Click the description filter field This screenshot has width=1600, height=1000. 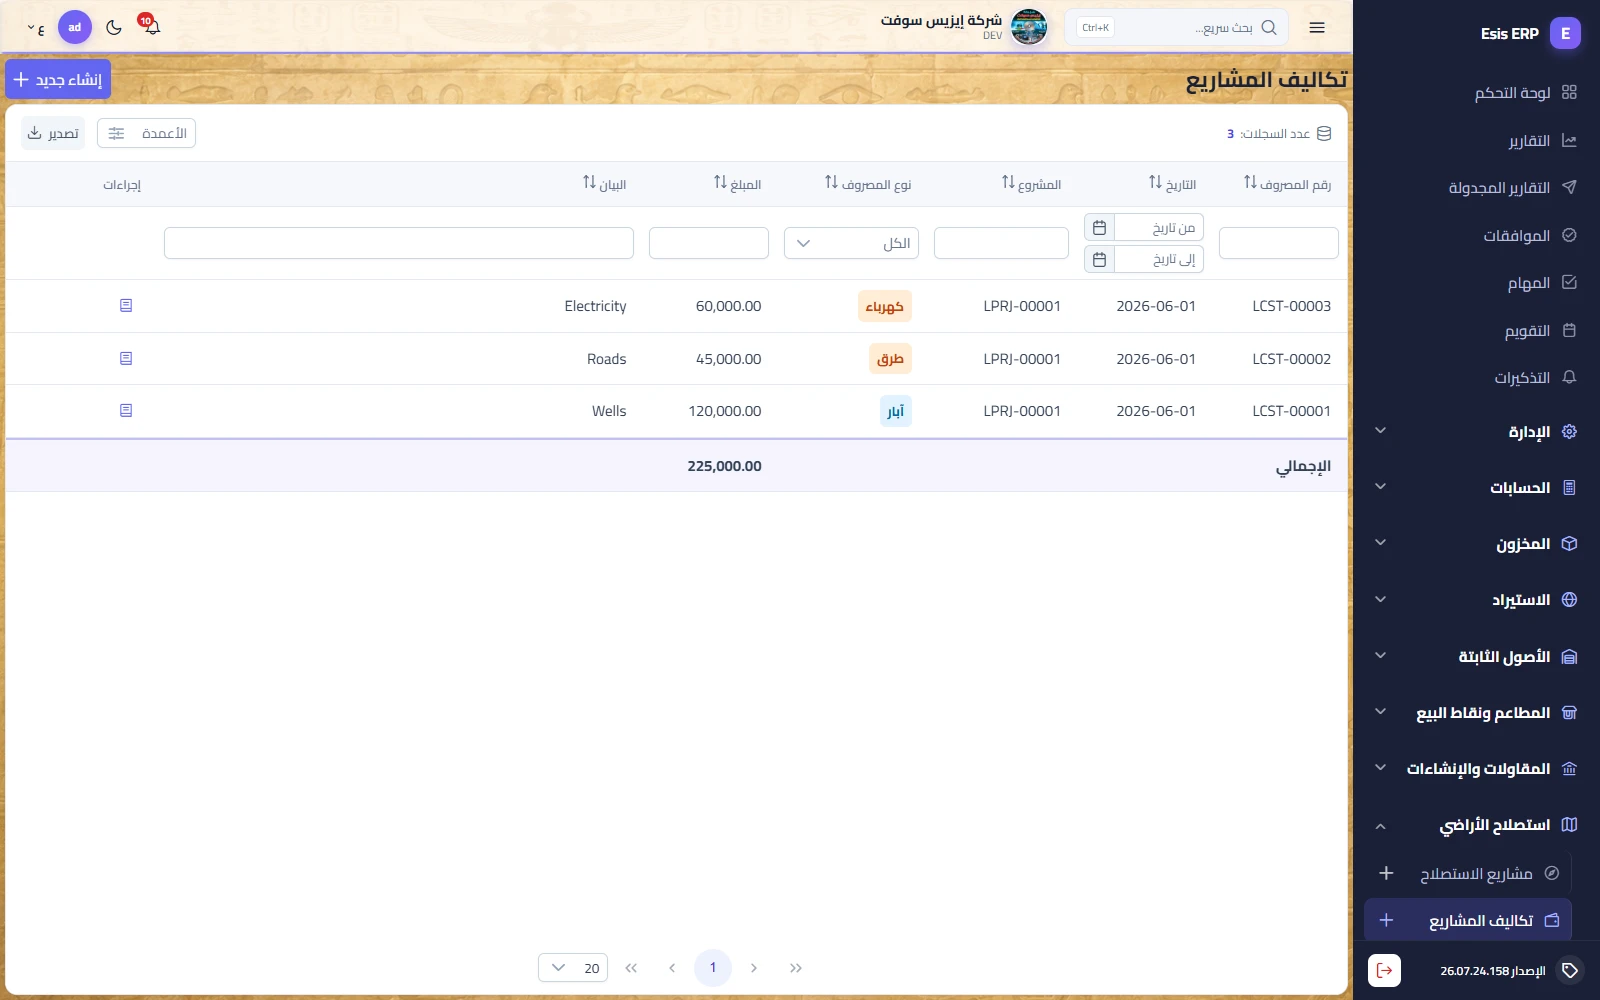tap(399, 243)
